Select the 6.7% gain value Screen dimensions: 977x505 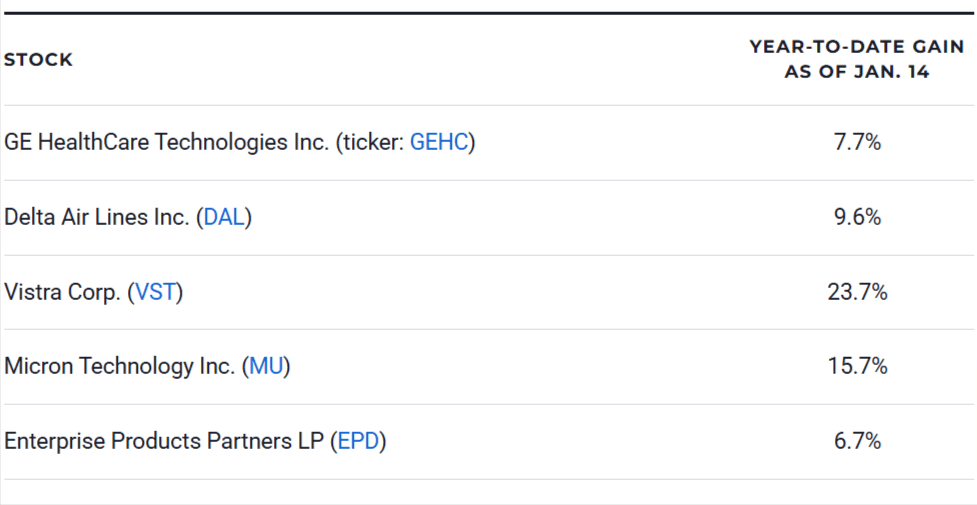pos(857,441)
